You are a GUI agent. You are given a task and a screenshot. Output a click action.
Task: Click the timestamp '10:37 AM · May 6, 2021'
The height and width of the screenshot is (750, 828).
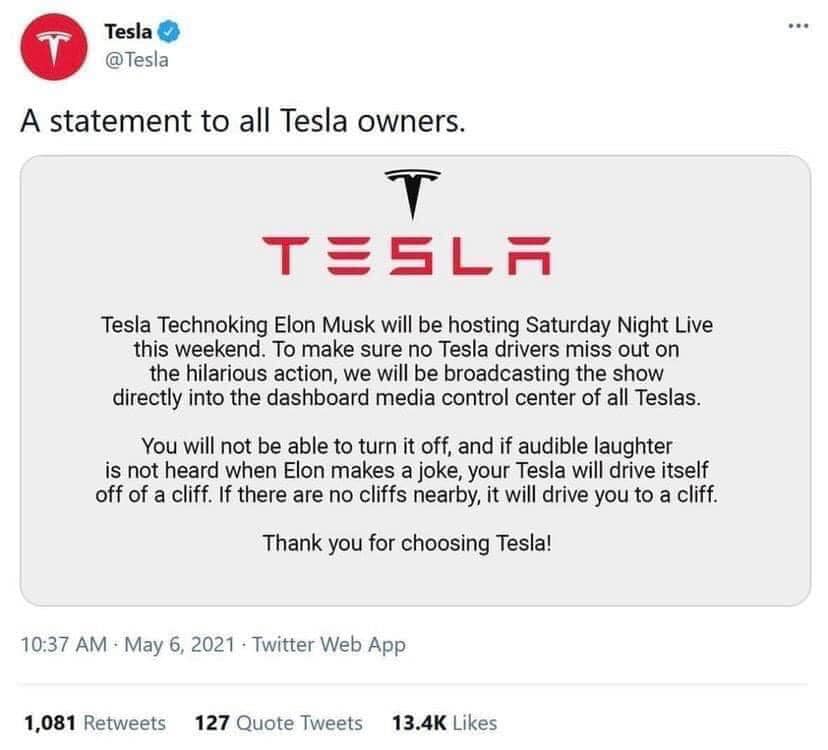pos(120,646)
